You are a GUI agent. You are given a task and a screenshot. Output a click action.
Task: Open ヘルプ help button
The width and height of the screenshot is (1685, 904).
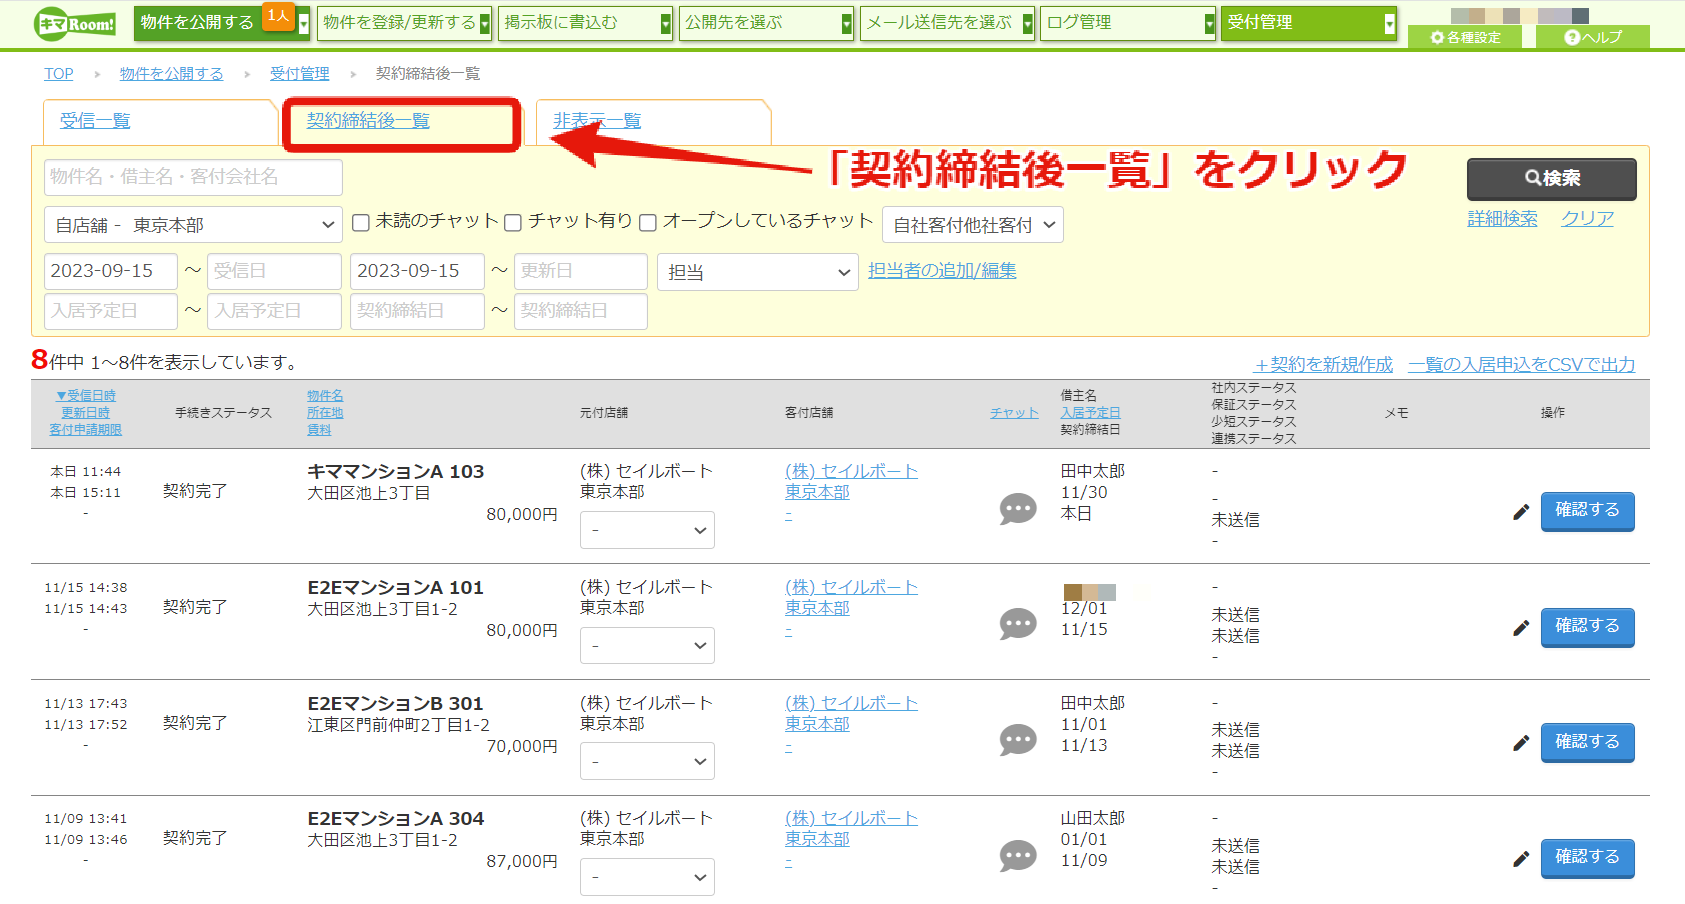[1593, 37]
